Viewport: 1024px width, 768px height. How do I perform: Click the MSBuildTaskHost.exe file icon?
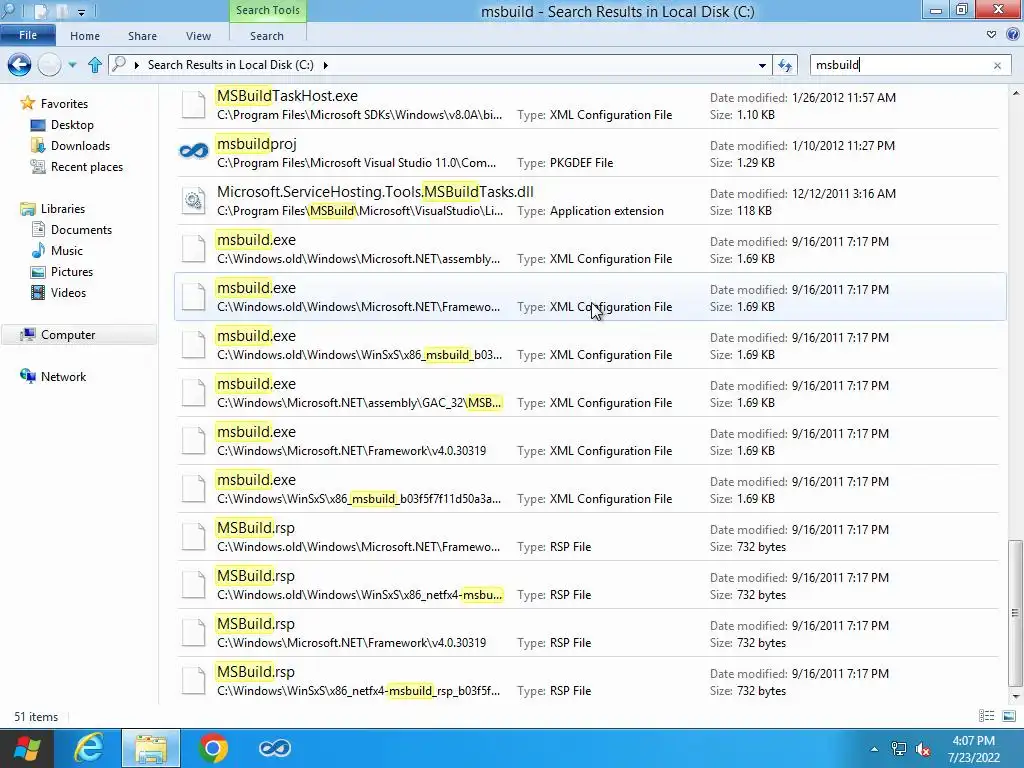[x=194, y=104]
